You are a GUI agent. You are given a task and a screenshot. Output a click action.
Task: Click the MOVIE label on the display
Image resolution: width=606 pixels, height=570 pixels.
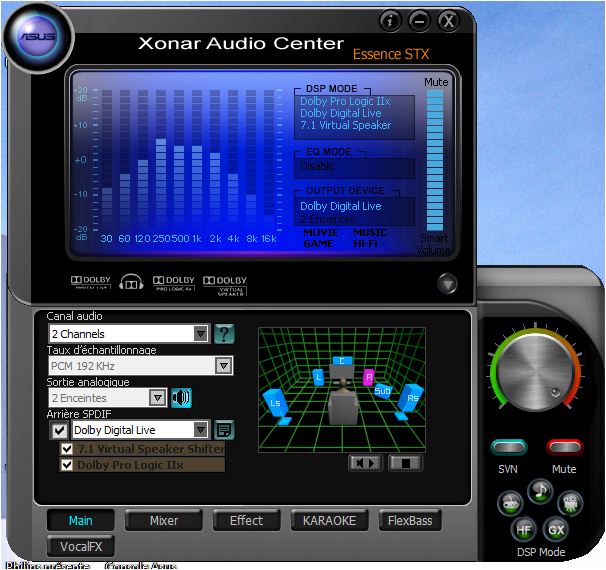(321, 233)
